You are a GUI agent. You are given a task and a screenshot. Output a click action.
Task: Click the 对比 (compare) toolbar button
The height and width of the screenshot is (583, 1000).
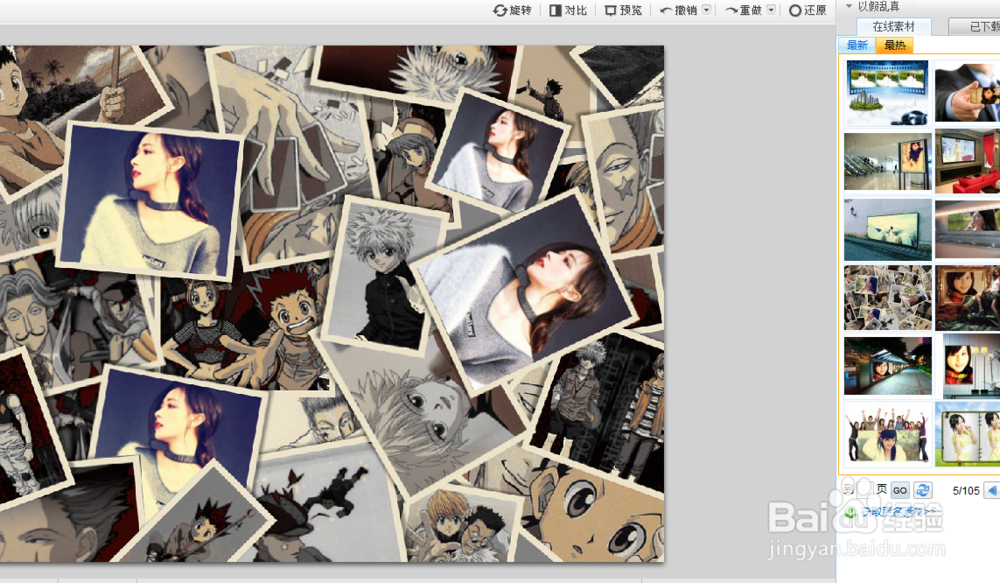click(x=568, y=10)
